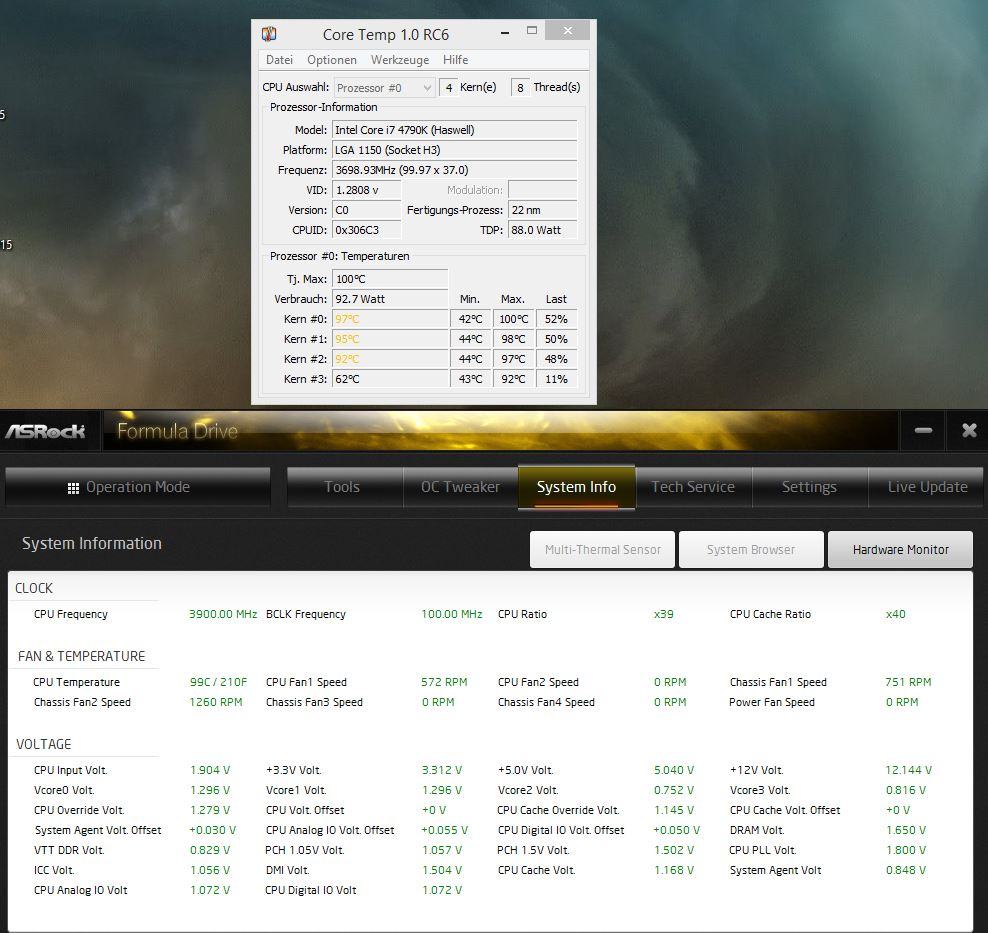Viewport: 988px width, 933px height.
Task: Click the BCLK Frequency value 100.00 MHz
Action: click(452, 614)
